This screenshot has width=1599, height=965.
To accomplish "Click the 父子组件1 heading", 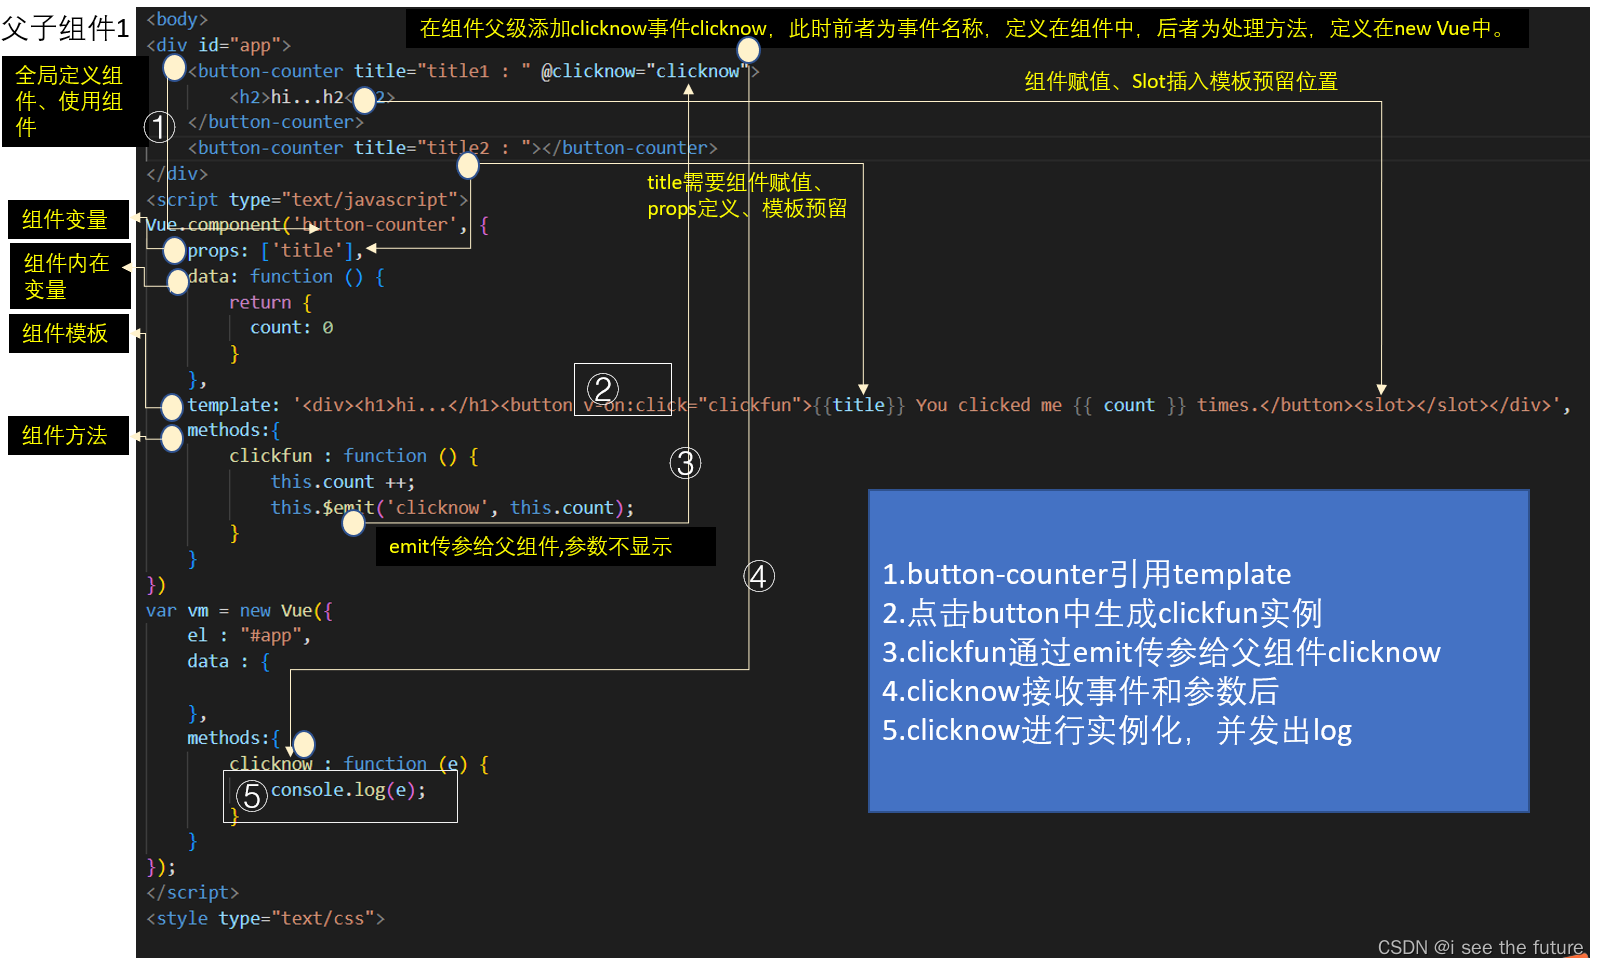I will pos(66,28).
